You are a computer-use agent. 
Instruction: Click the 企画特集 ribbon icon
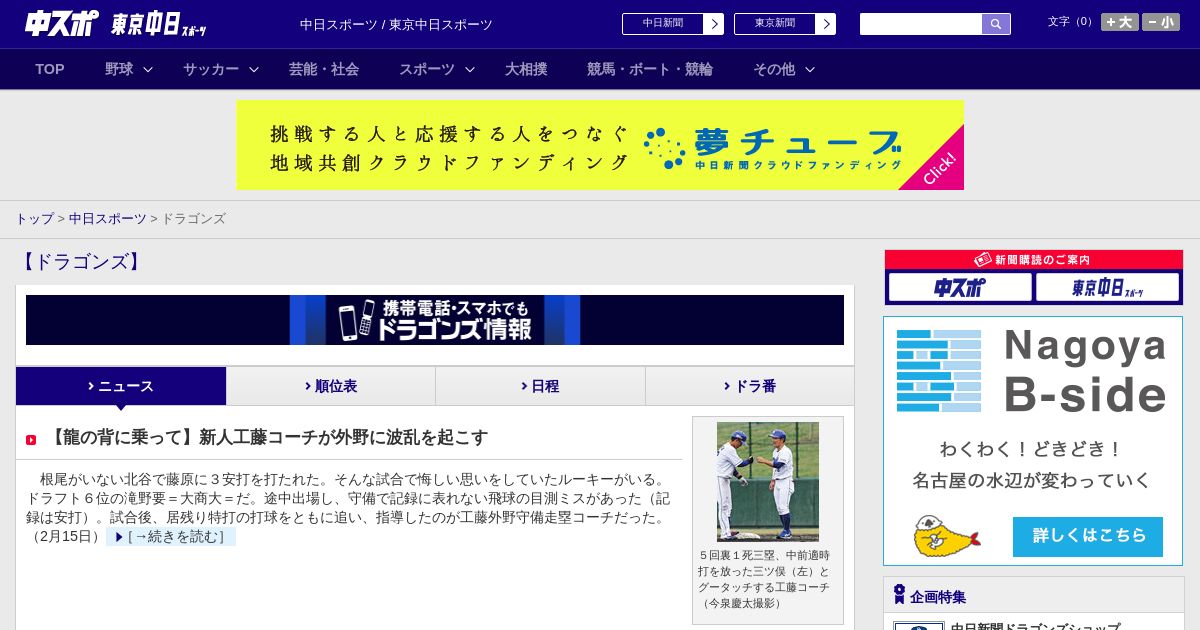(899, 595)
